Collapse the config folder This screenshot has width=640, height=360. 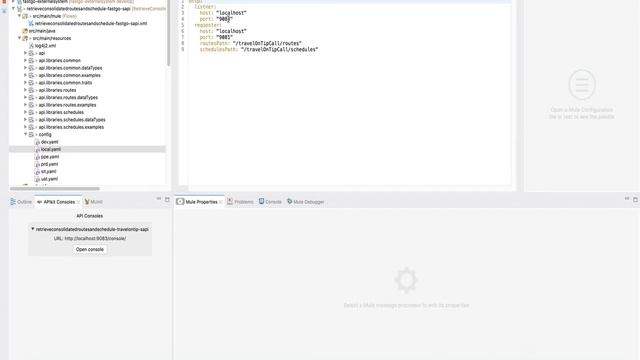click(x=25, y=134)
